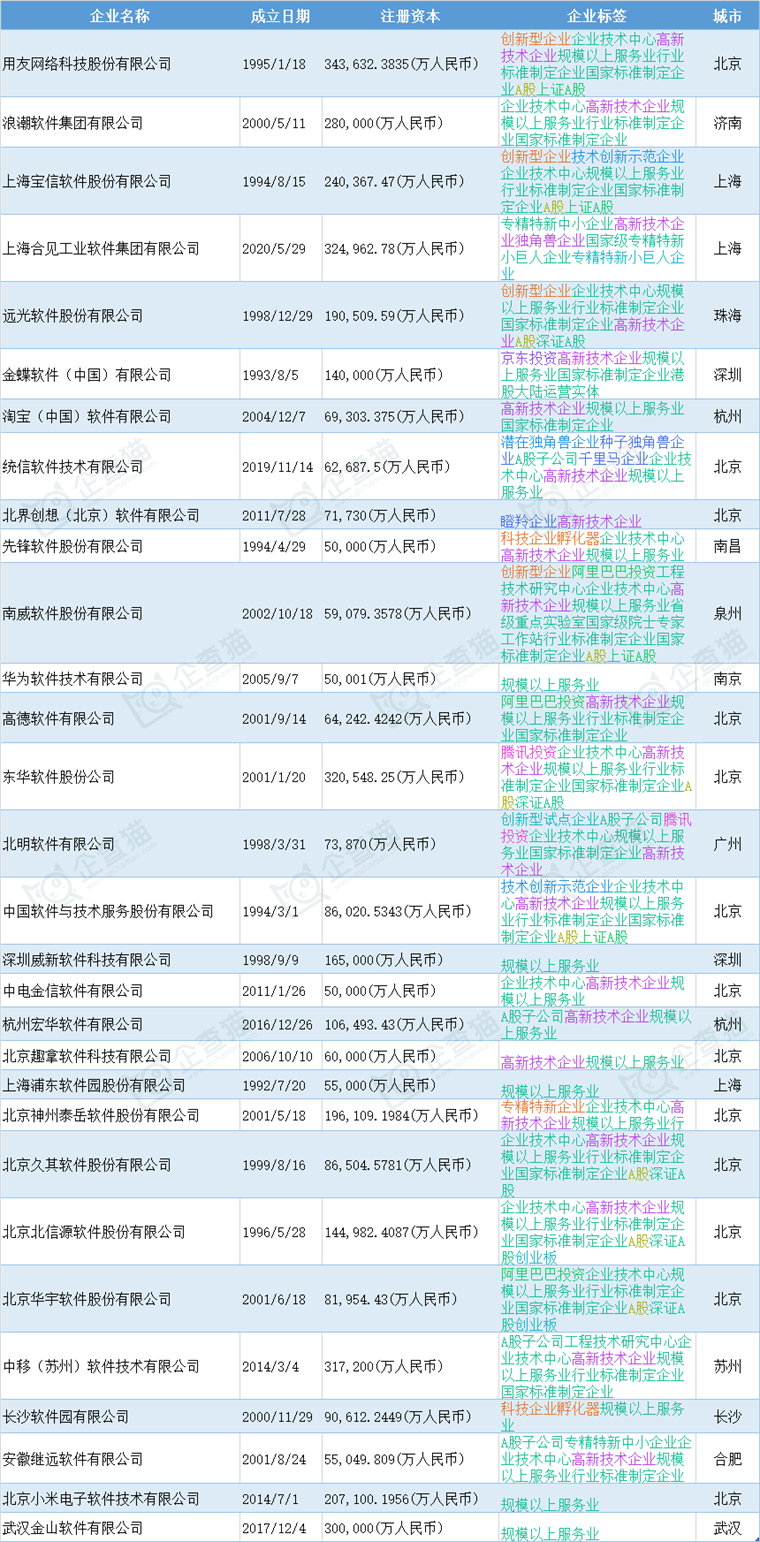Screen dimensions: 760x1542
Task: Select company name 中移（苏州）软件技术有限公司
Action: tap(101, 1366)
